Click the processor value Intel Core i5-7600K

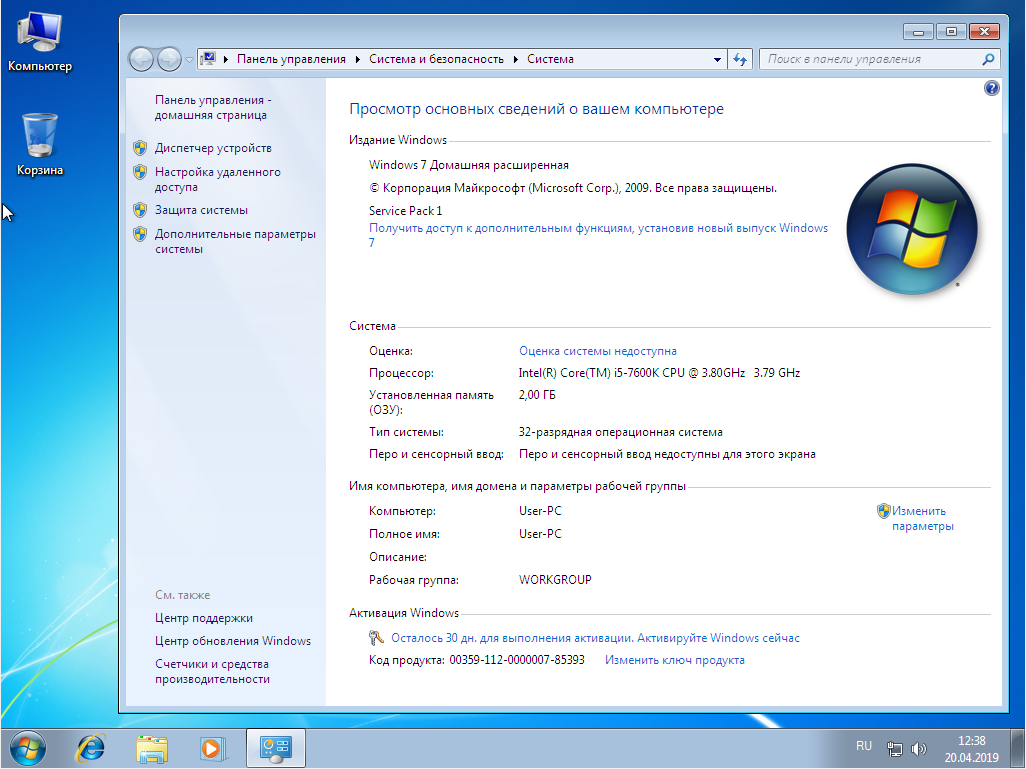tap(659, 373)
